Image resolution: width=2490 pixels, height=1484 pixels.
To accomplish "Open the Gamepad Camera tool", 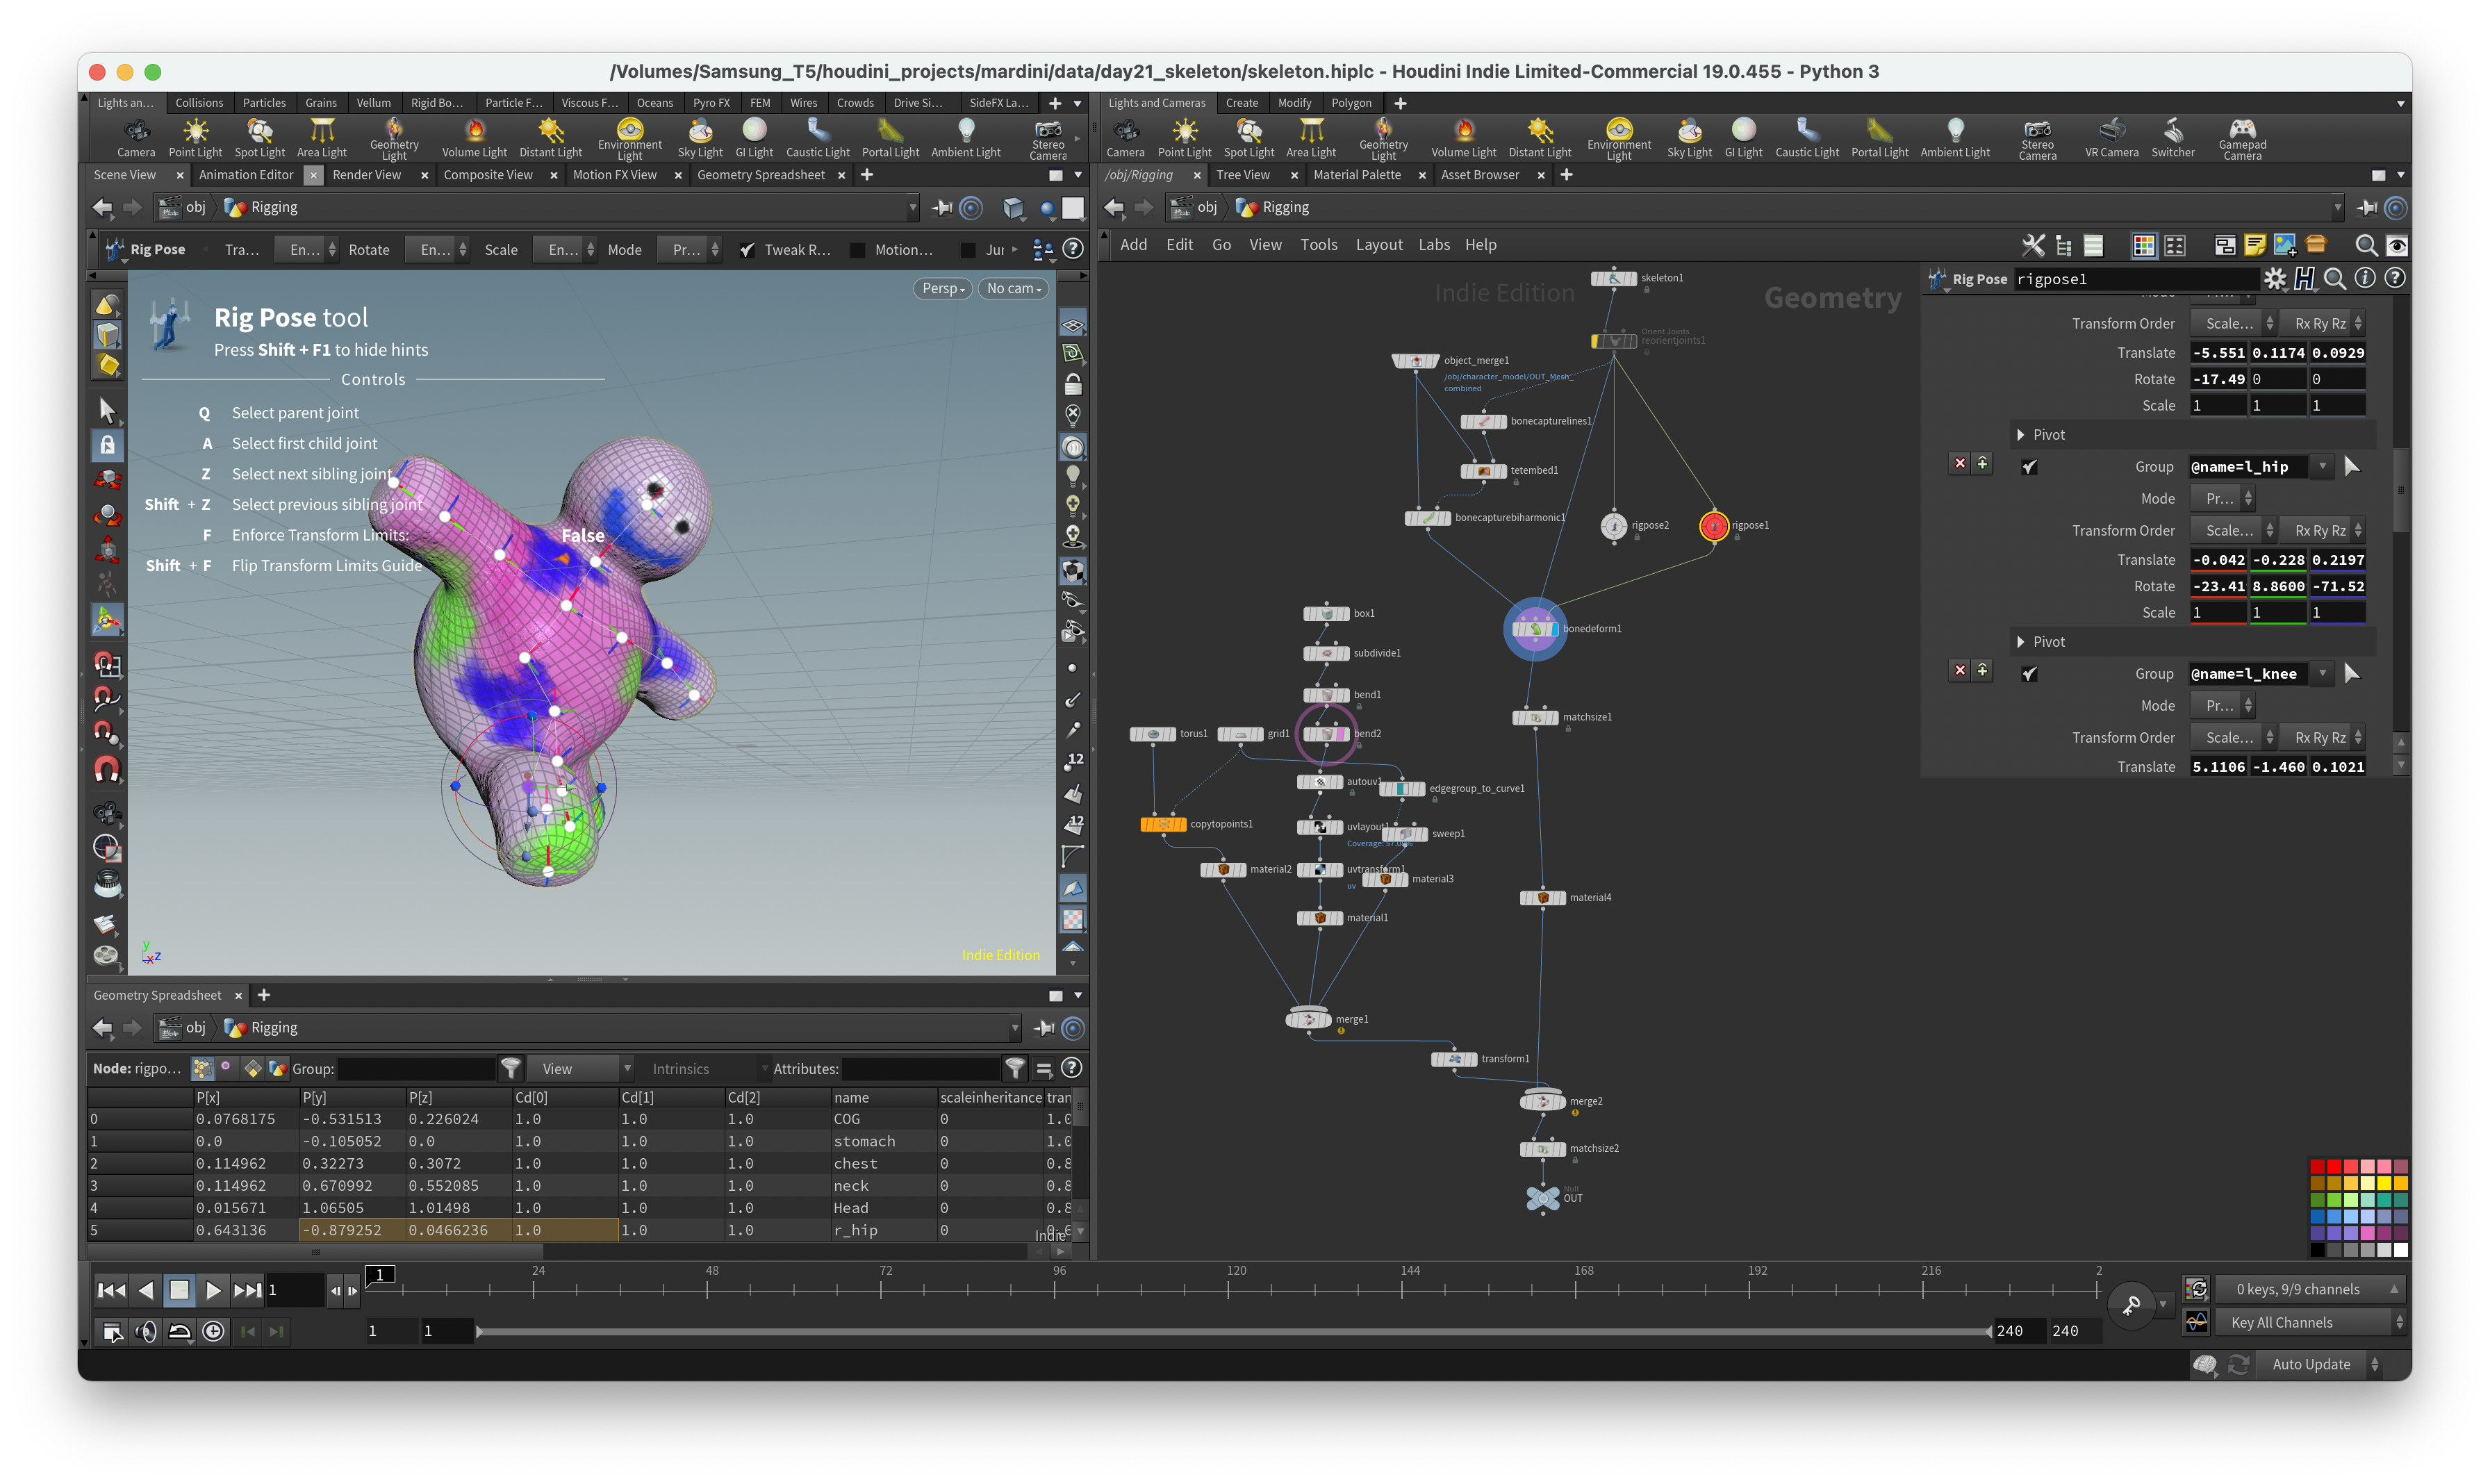I will (2241, 138).
